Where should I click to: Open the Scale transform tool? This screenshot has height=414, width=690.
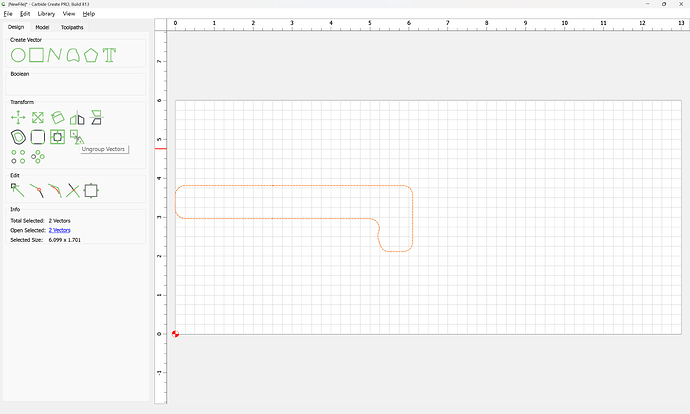click(38, 117)
